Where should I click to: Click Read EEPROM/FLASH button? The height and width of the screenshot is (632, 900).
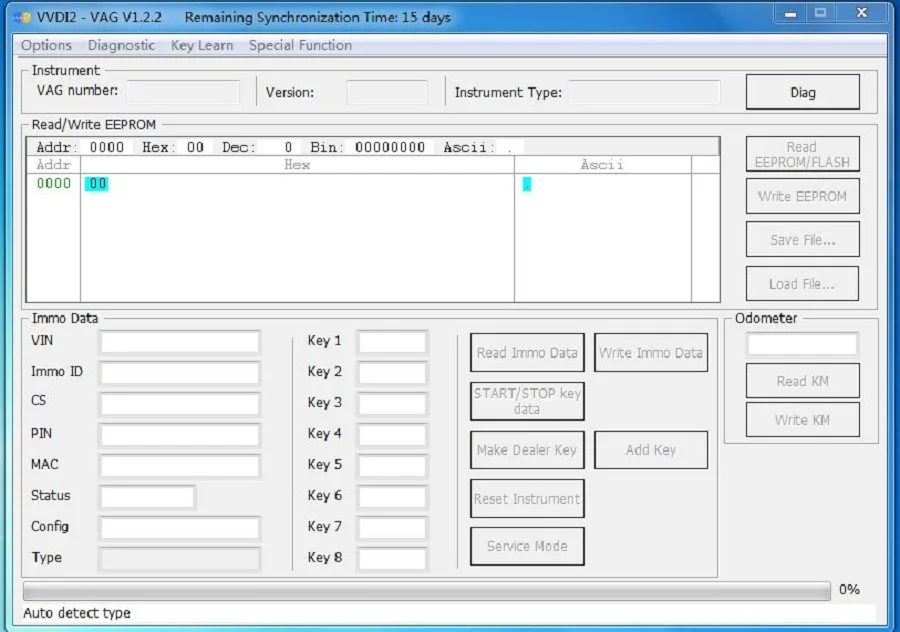pyautogui.click(x=802, y=154)
